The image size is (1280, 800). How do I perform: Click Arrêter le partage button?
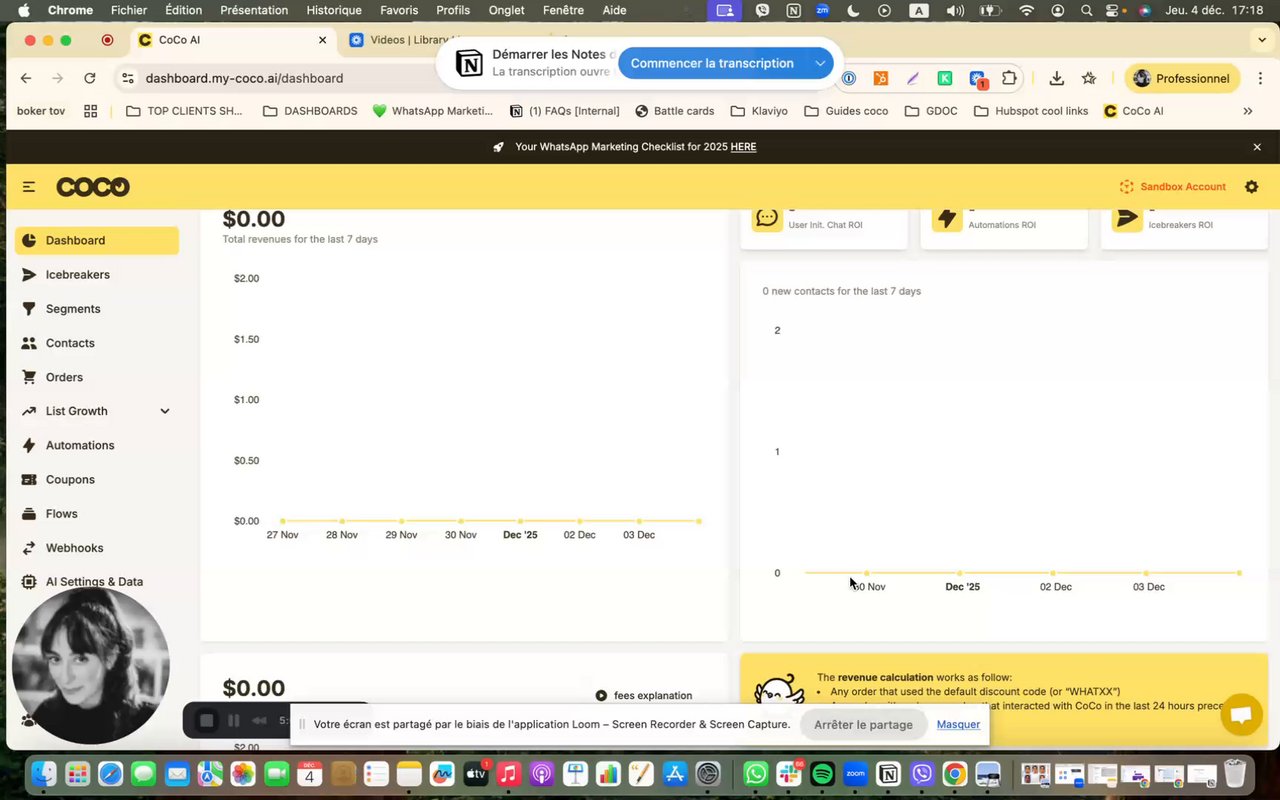[x=863, y=724]
